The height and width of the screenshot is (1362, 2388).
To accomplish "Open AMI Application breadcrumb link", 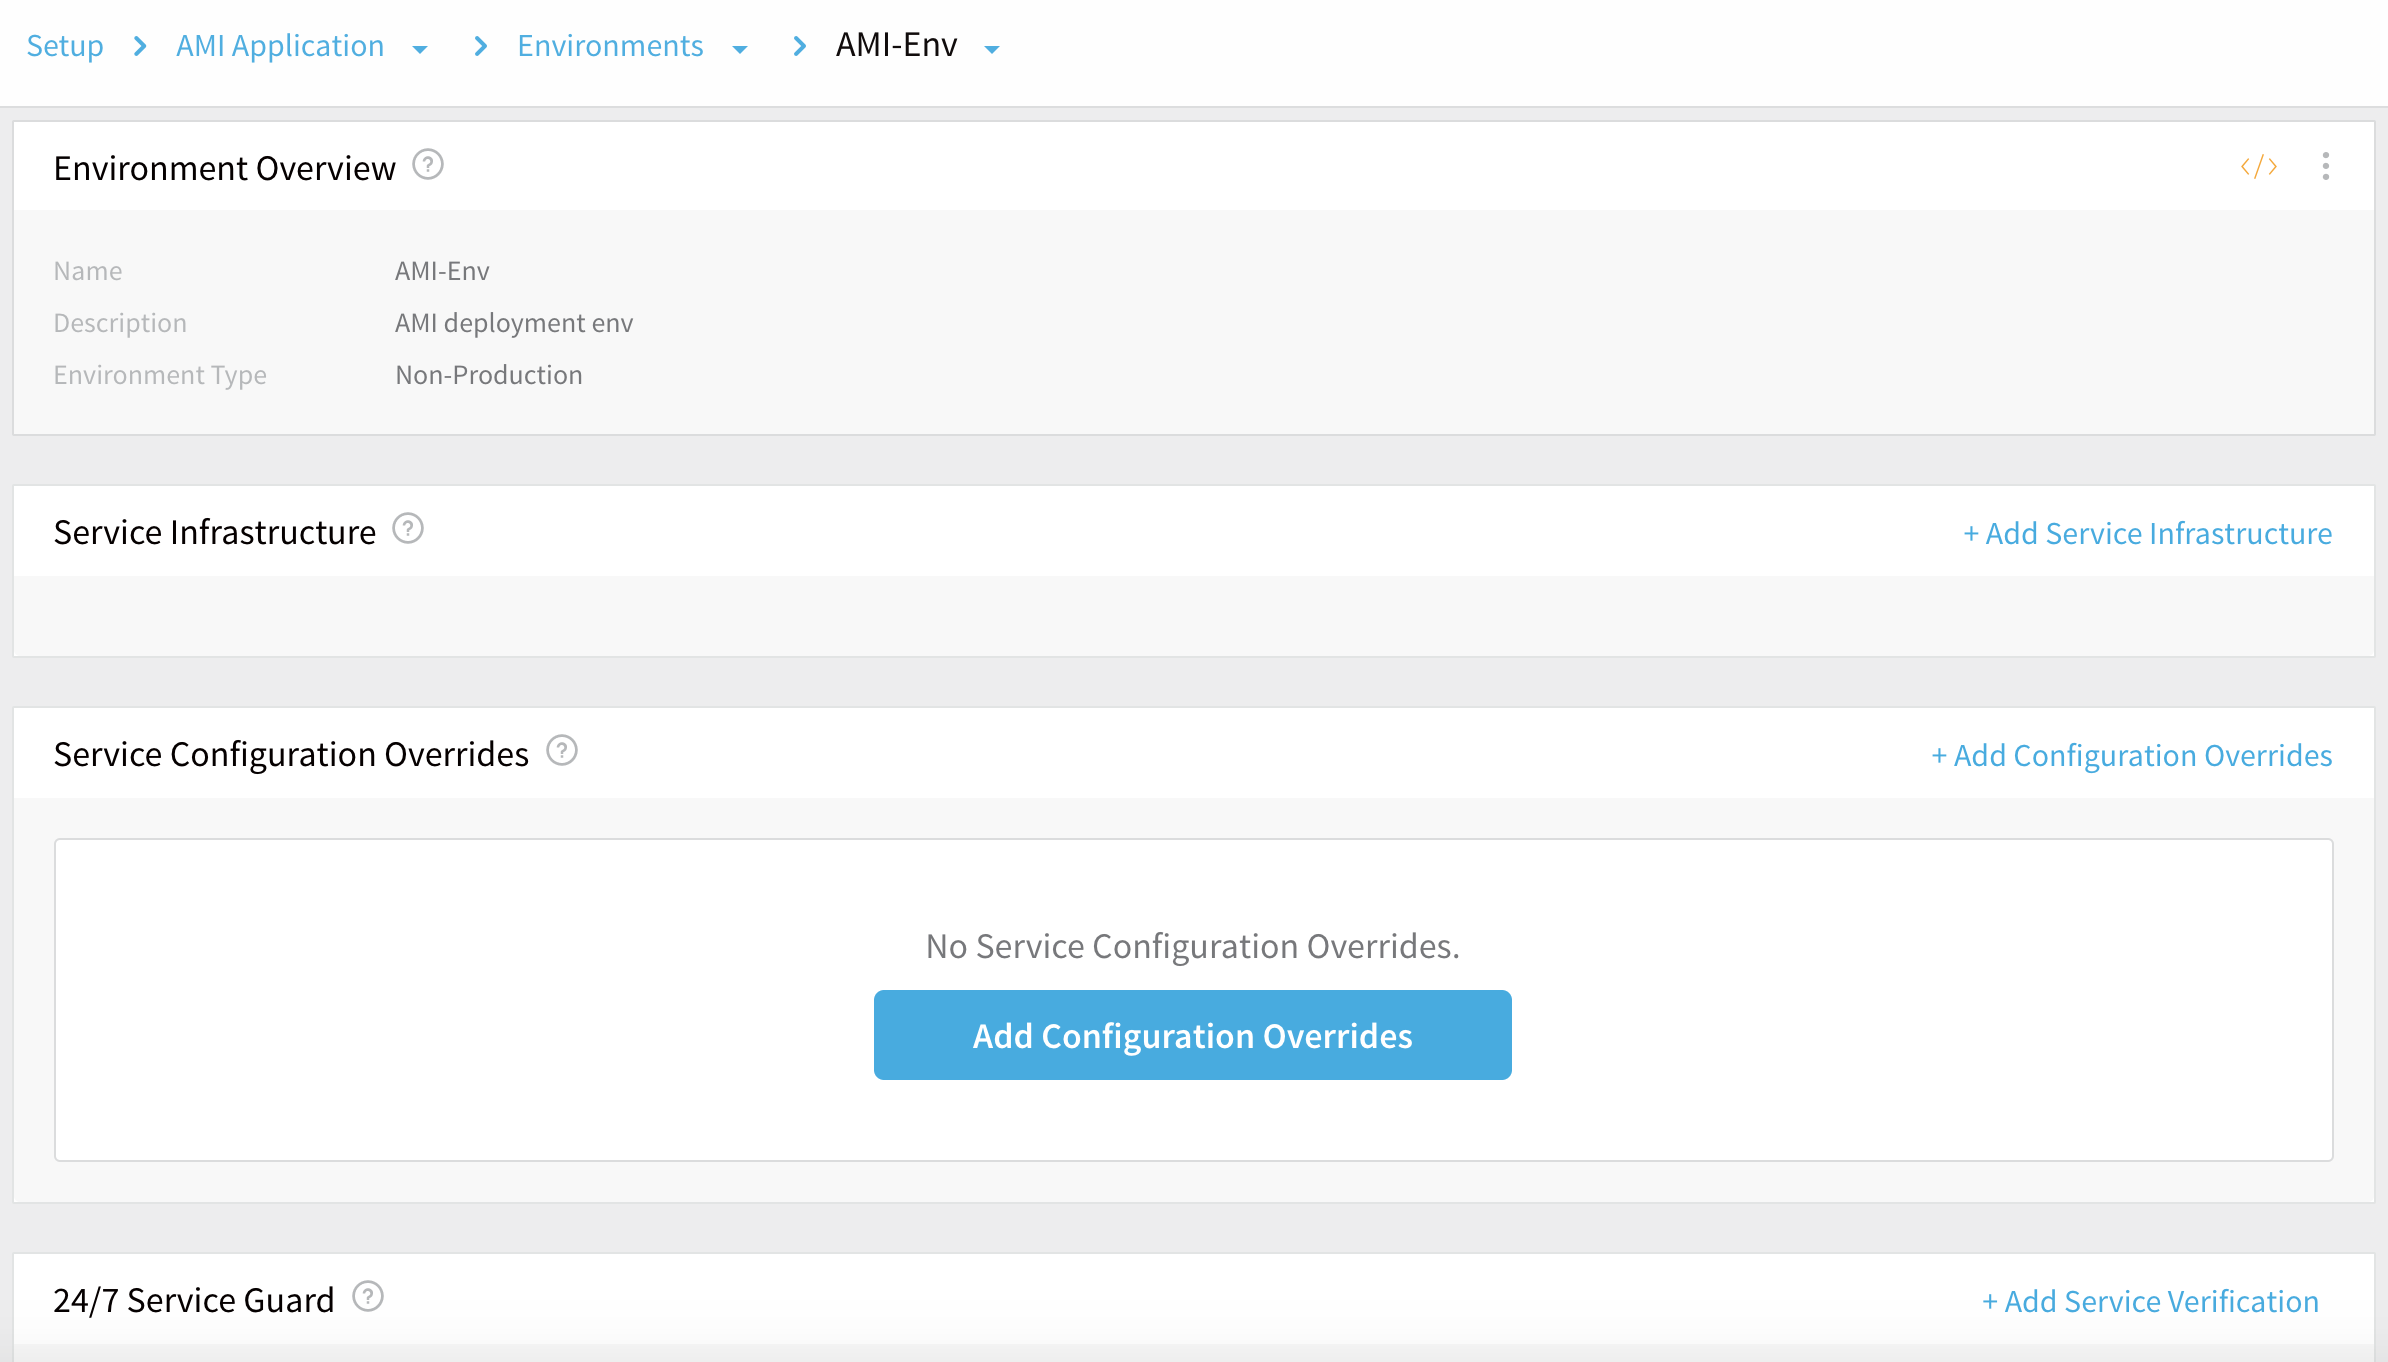I will point(280,46).
